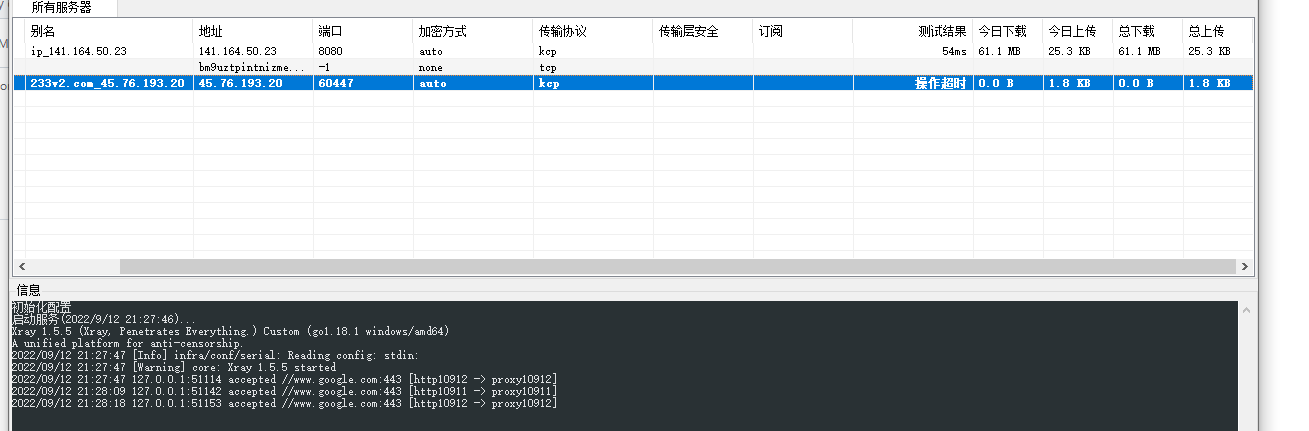
Task: Select server 233v2.com_45.76.193.20
Action: click(x=633, y=83)
